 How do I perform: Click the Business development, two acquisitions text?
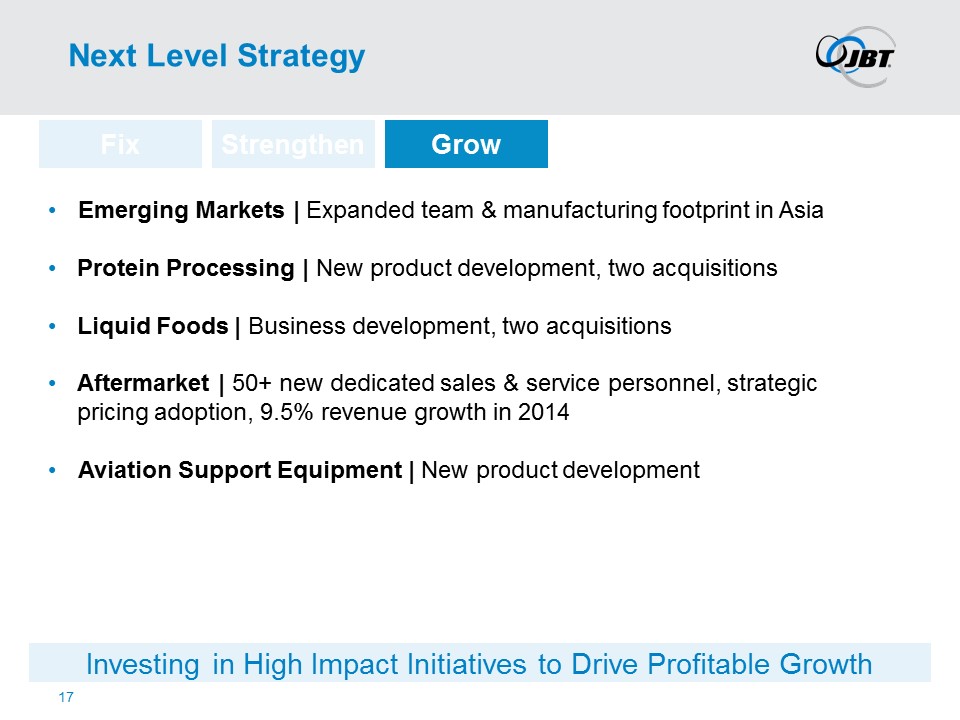point(459,326)
